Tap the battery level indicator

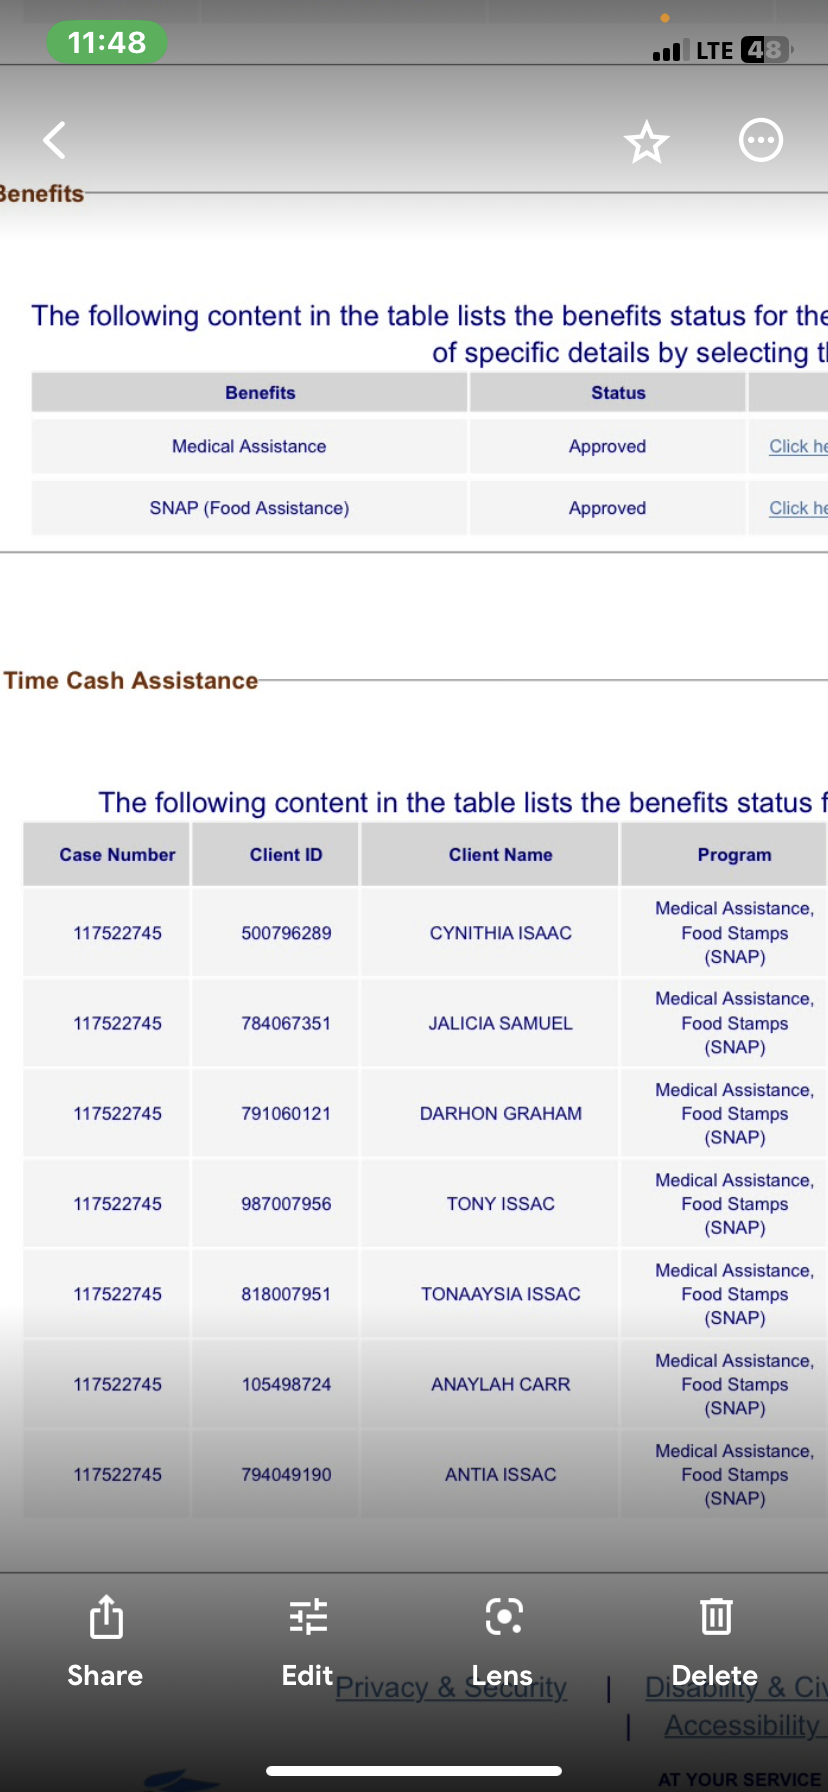[766, 49]
